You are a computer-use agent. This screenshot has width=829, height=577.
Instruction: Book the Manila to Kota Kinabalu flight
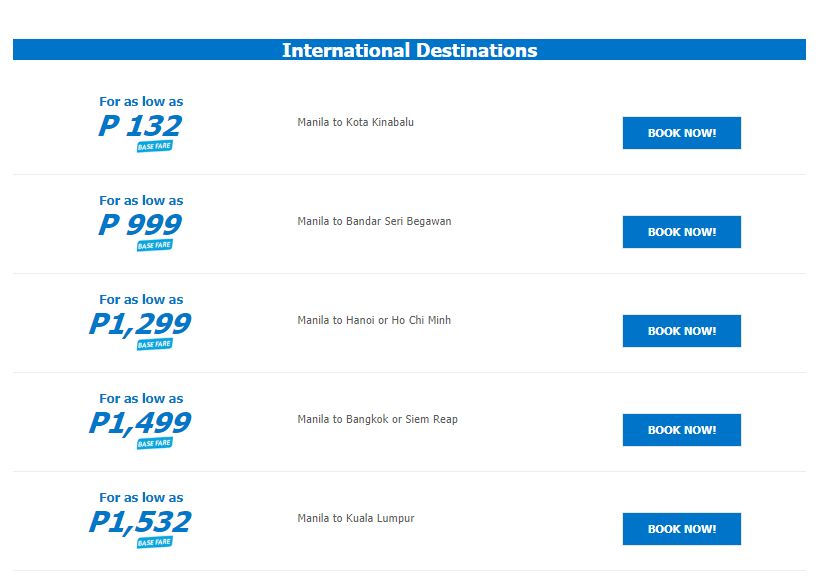(x=681, y=133)
